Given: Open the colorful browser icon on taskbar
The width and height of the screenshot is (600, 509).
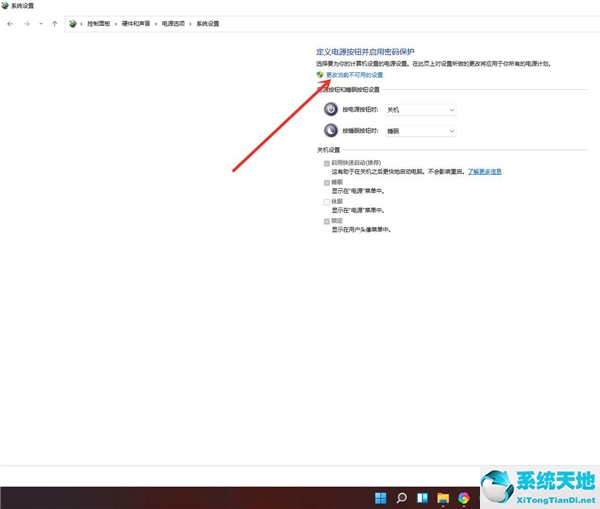Looking at the screenshot, I should click(x=464, y=498).
